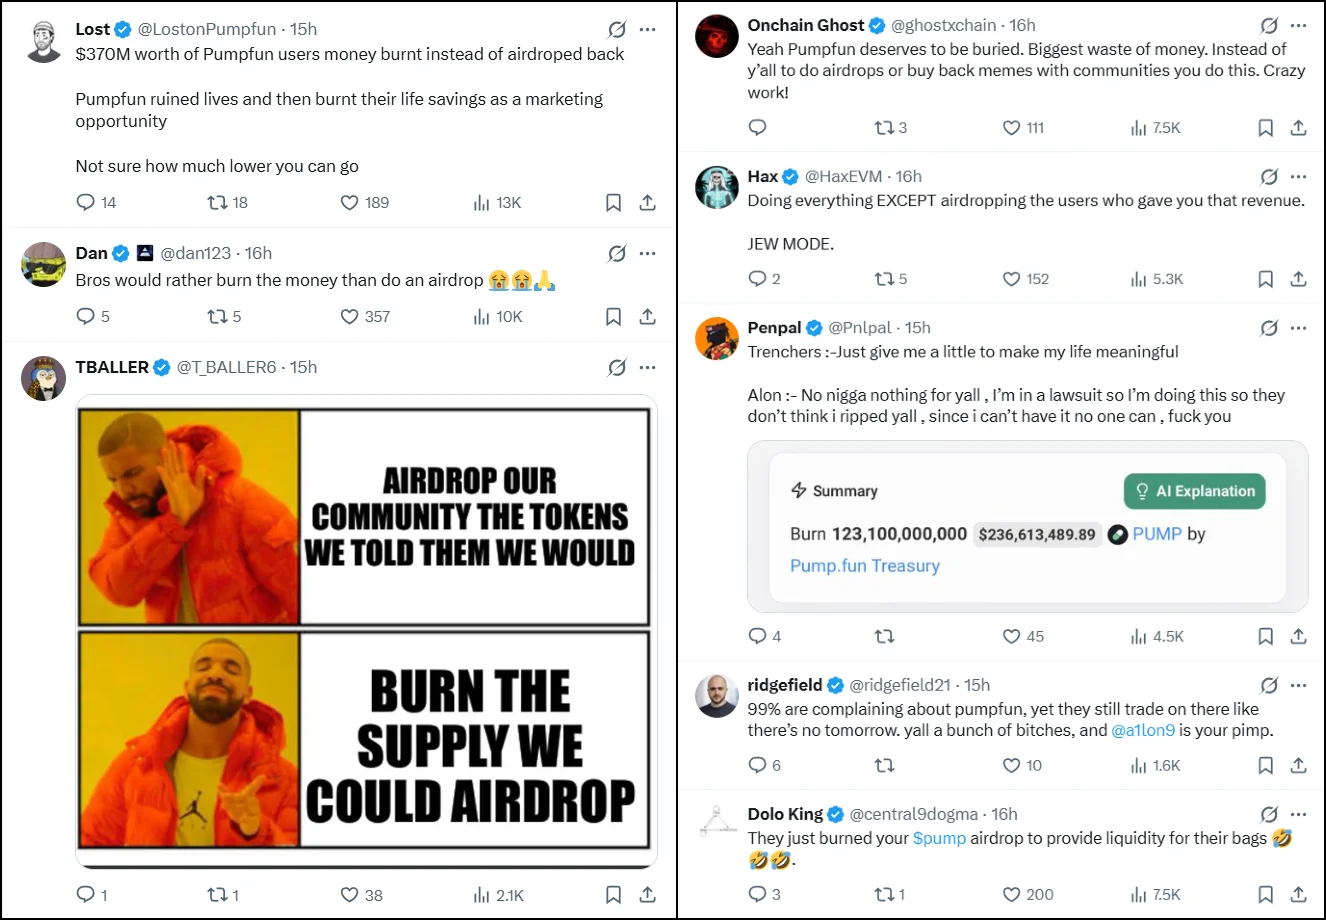Toggle like on Penpal's tweet
The width and height of the screenshot is (1326, 920).
click(1011, 636)
